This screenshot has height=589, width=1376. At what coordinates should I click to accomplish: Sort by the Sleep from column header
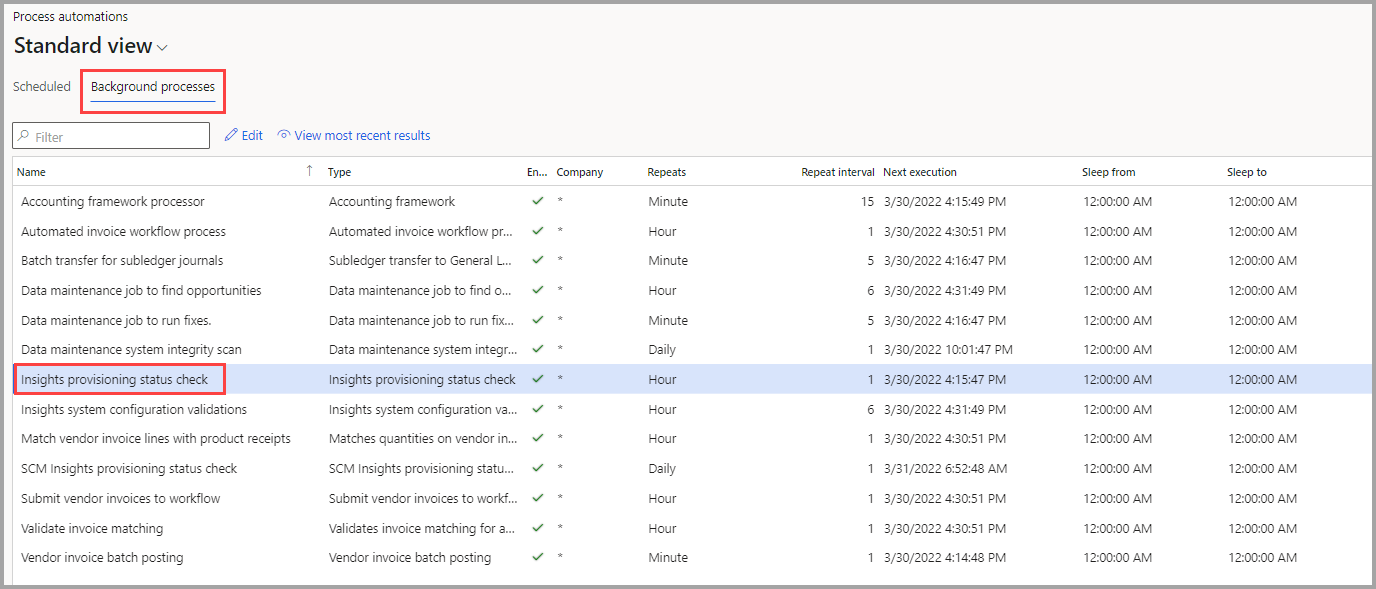[1109, 172]
